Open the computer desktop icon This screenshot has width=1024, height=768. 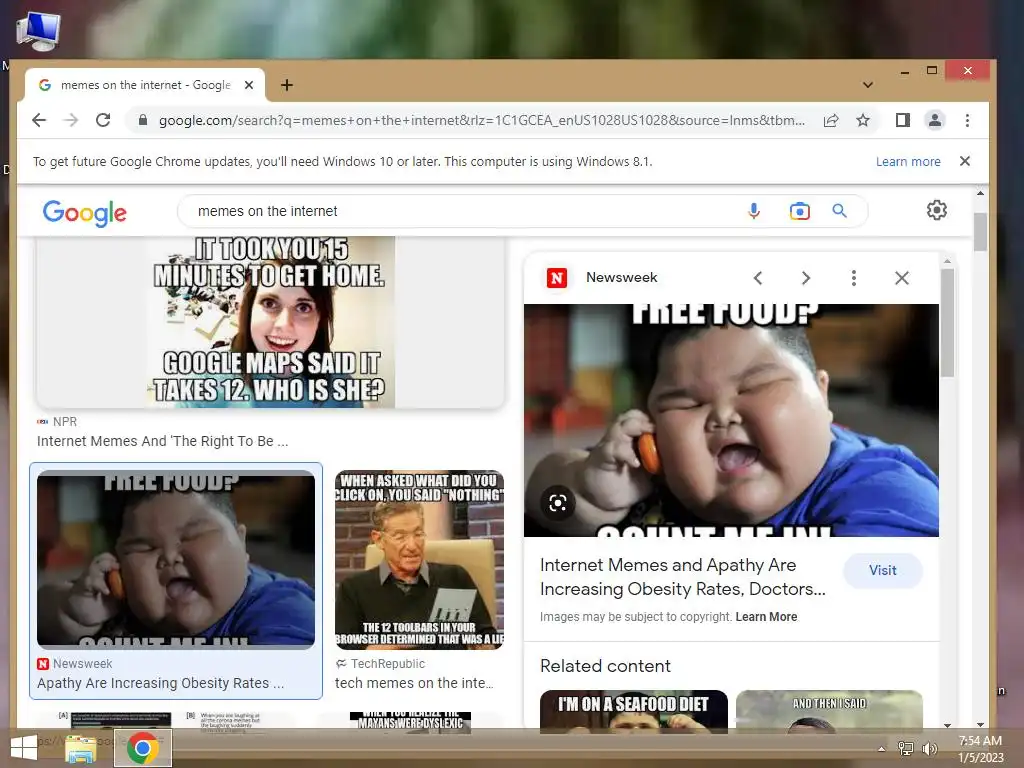coord(39,31)
